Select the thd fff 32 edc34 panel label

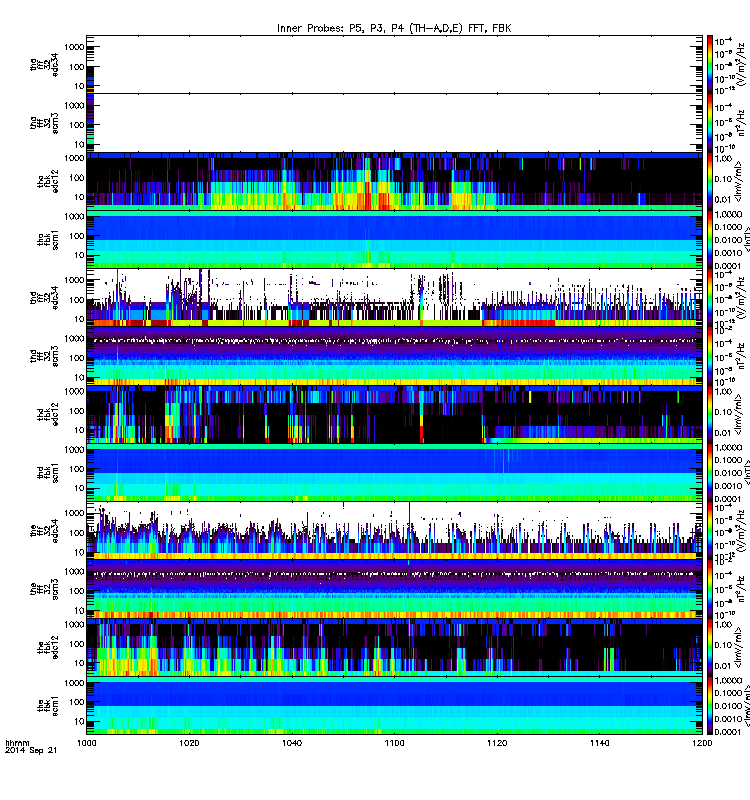click(44, 297)
